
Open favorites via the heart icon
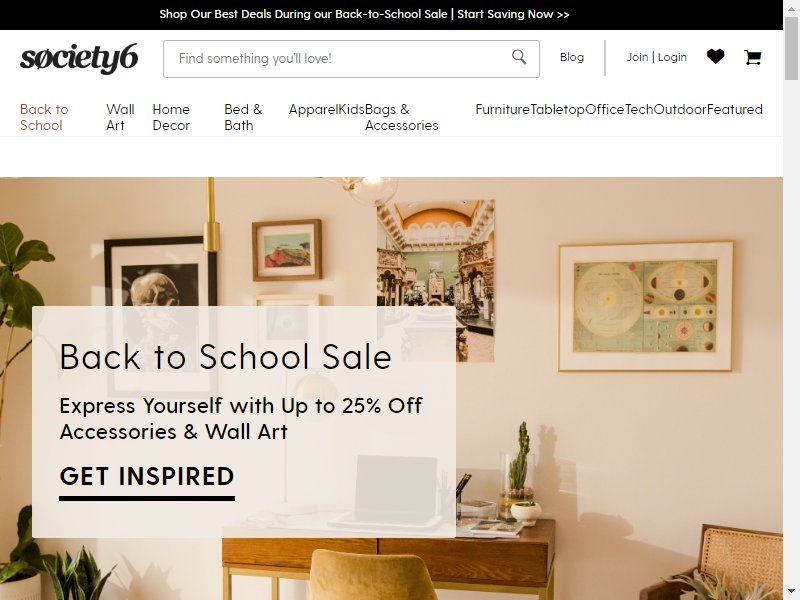coord(715,57)
